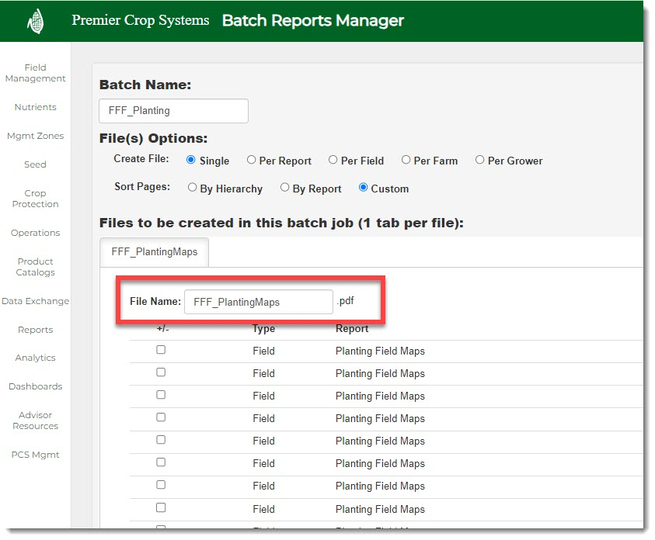Check the sixth Planting Field Maps row
Screen dimensions: 655x540
pyautogui.click(x=161, y=462)
